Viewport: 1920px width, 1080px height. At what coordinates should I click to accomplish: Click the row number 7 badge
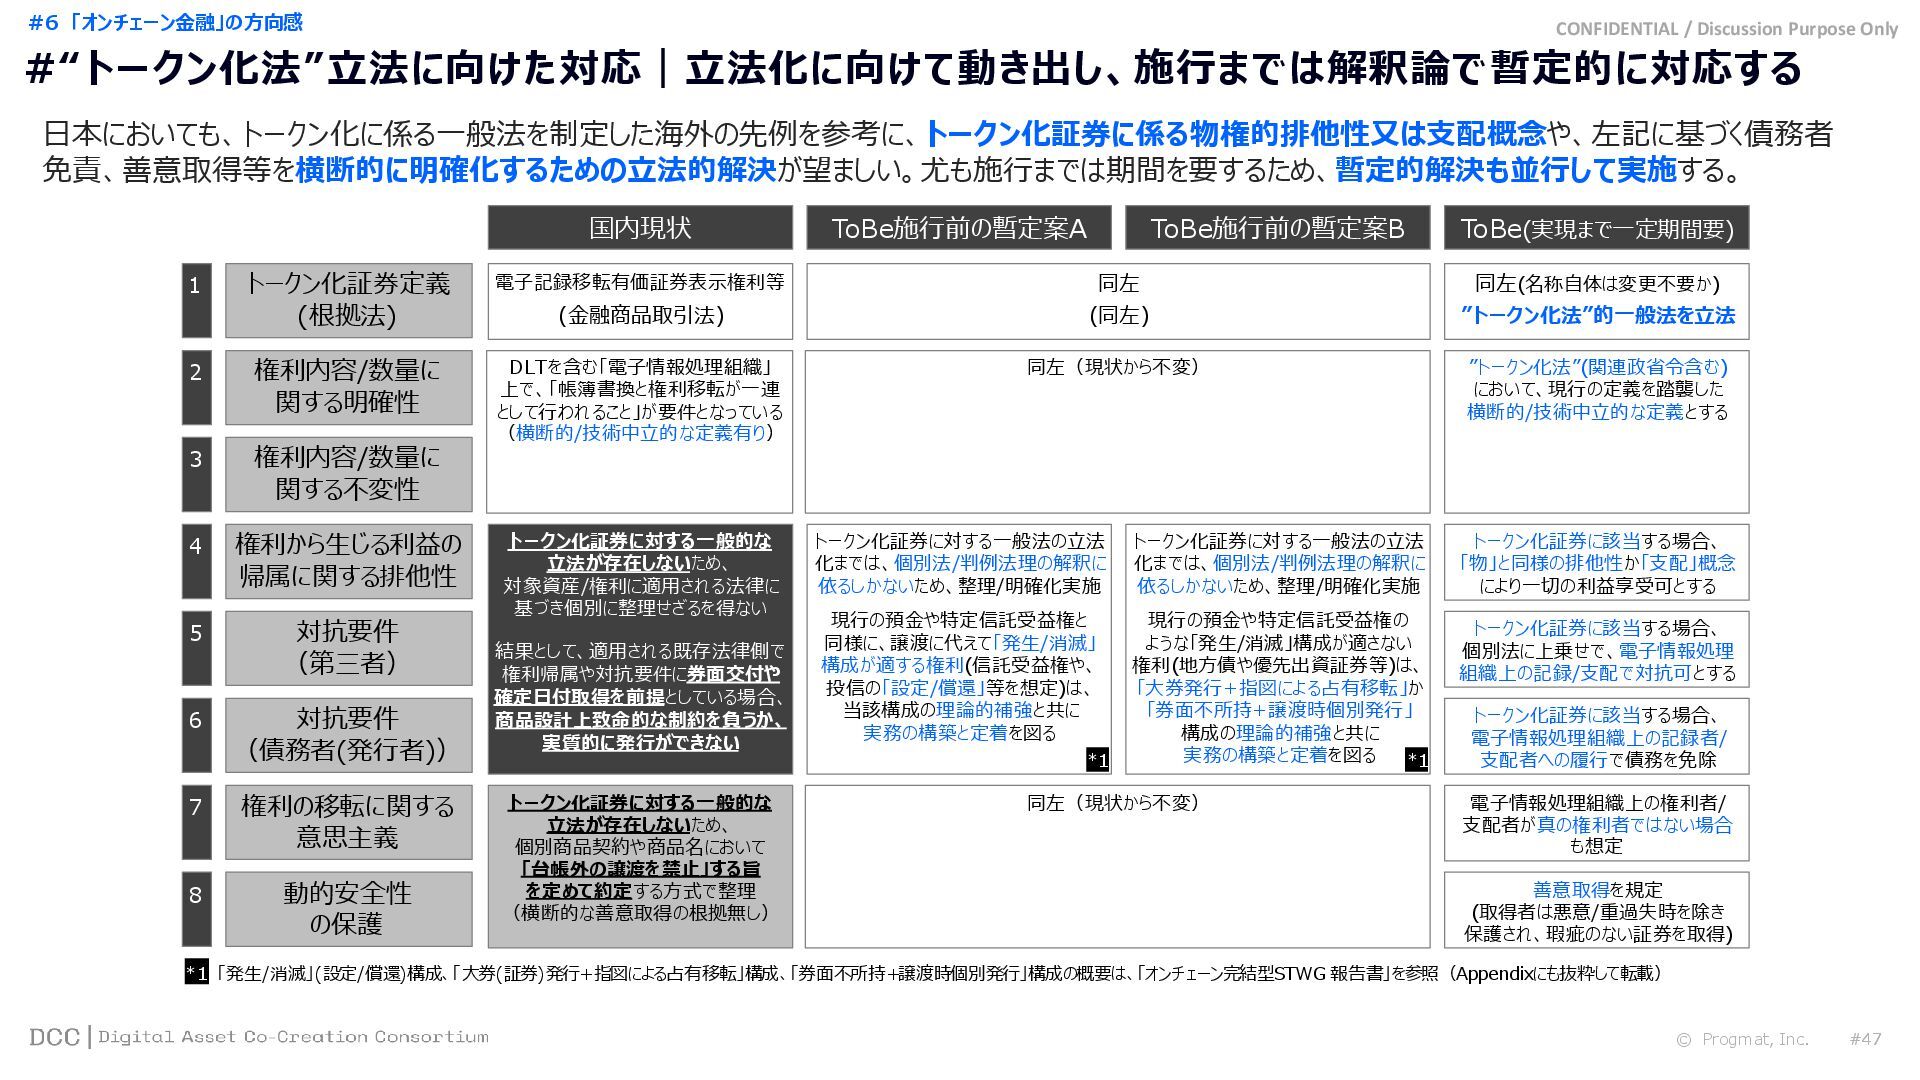(x=196, y=822)
